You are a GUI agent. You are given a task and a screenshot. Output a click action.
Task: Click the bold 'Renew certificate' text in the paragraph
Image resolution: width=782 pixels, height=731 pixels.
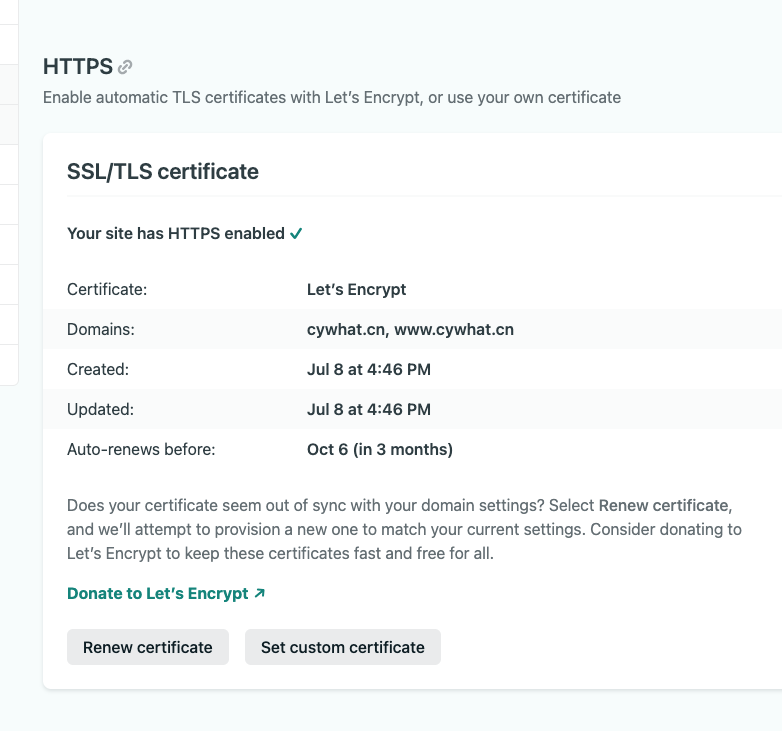pyautogui.click(x=664, y=505)
